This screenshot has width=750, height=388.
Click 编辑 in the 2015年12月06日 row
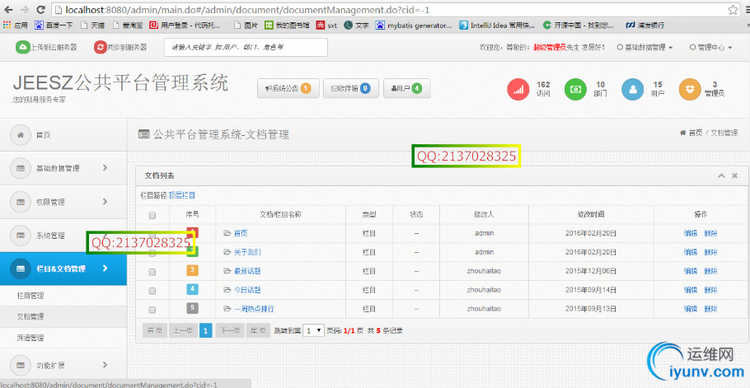point(690,271)
